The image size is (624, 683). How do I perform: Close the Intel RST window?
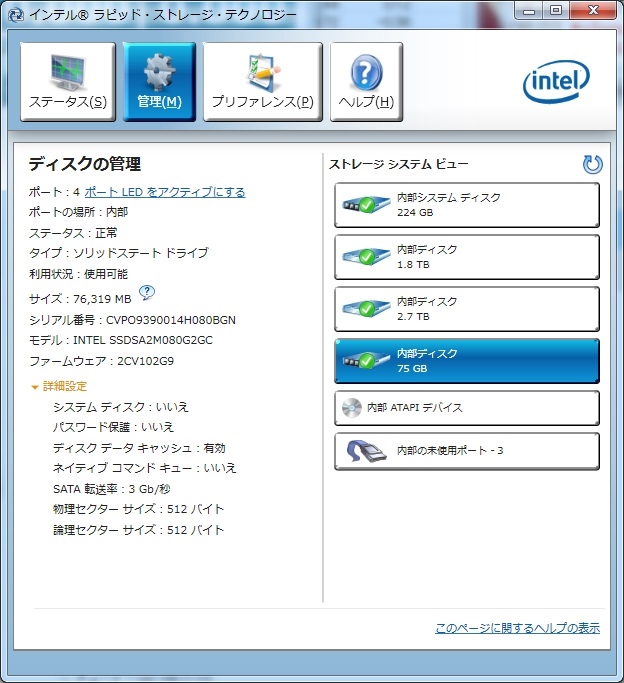(x=593, y=10)
